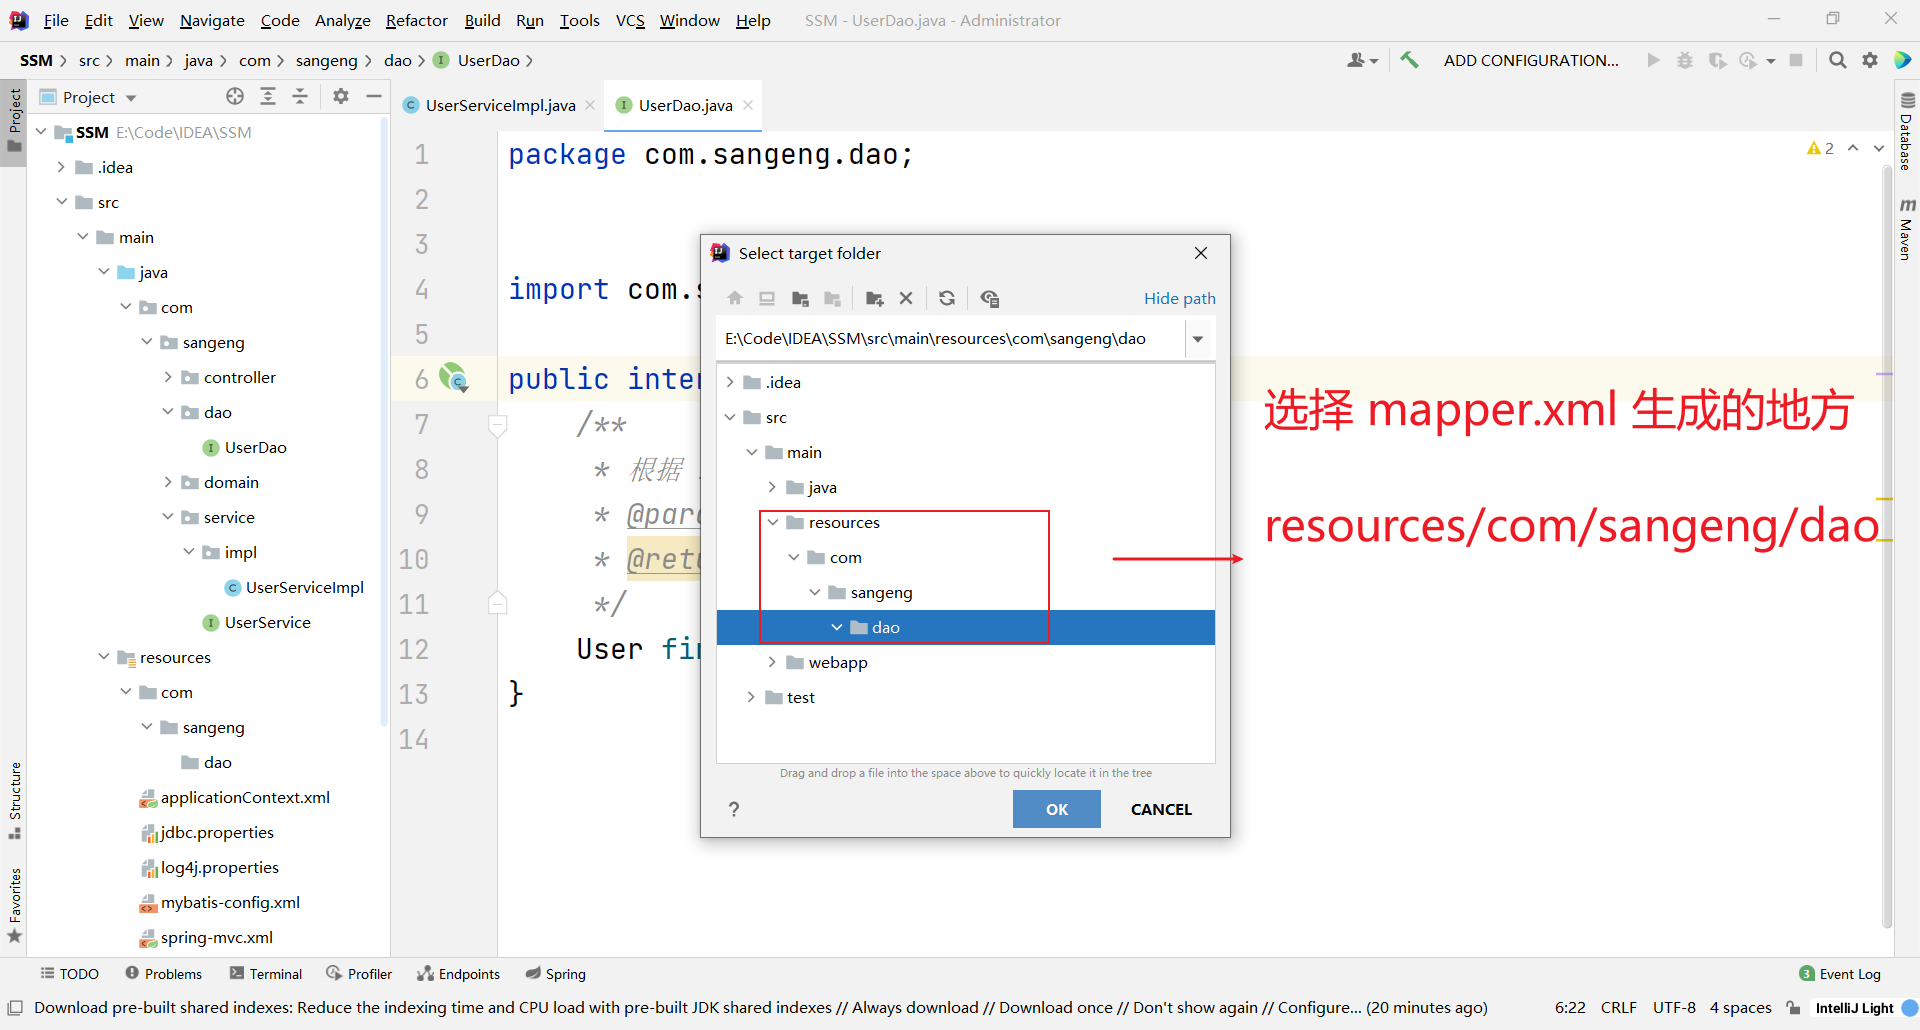This screenshot has width=1920, height=1030.
Task: Hide the Project tool window
Action: (x=374, y=96)
